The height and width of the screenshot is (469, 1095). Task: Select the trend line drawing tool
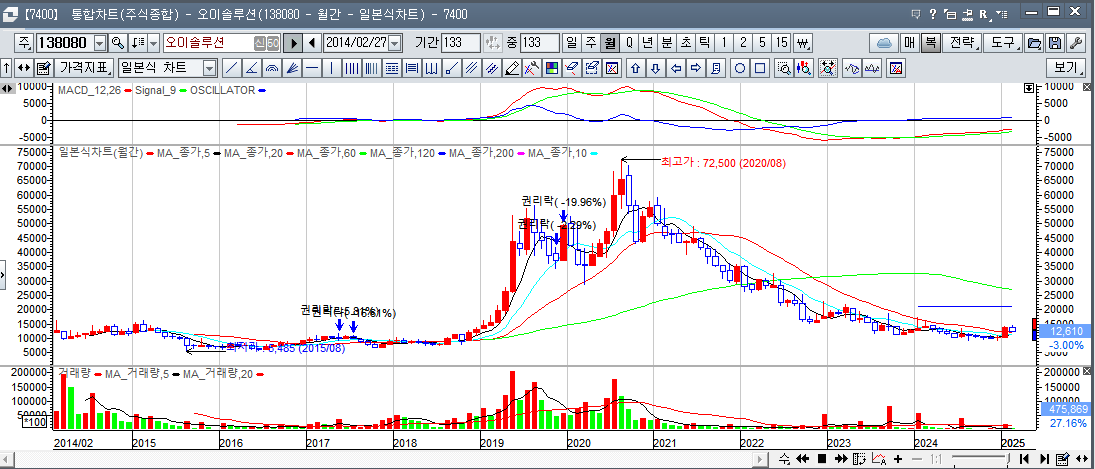tap(231, 68)
